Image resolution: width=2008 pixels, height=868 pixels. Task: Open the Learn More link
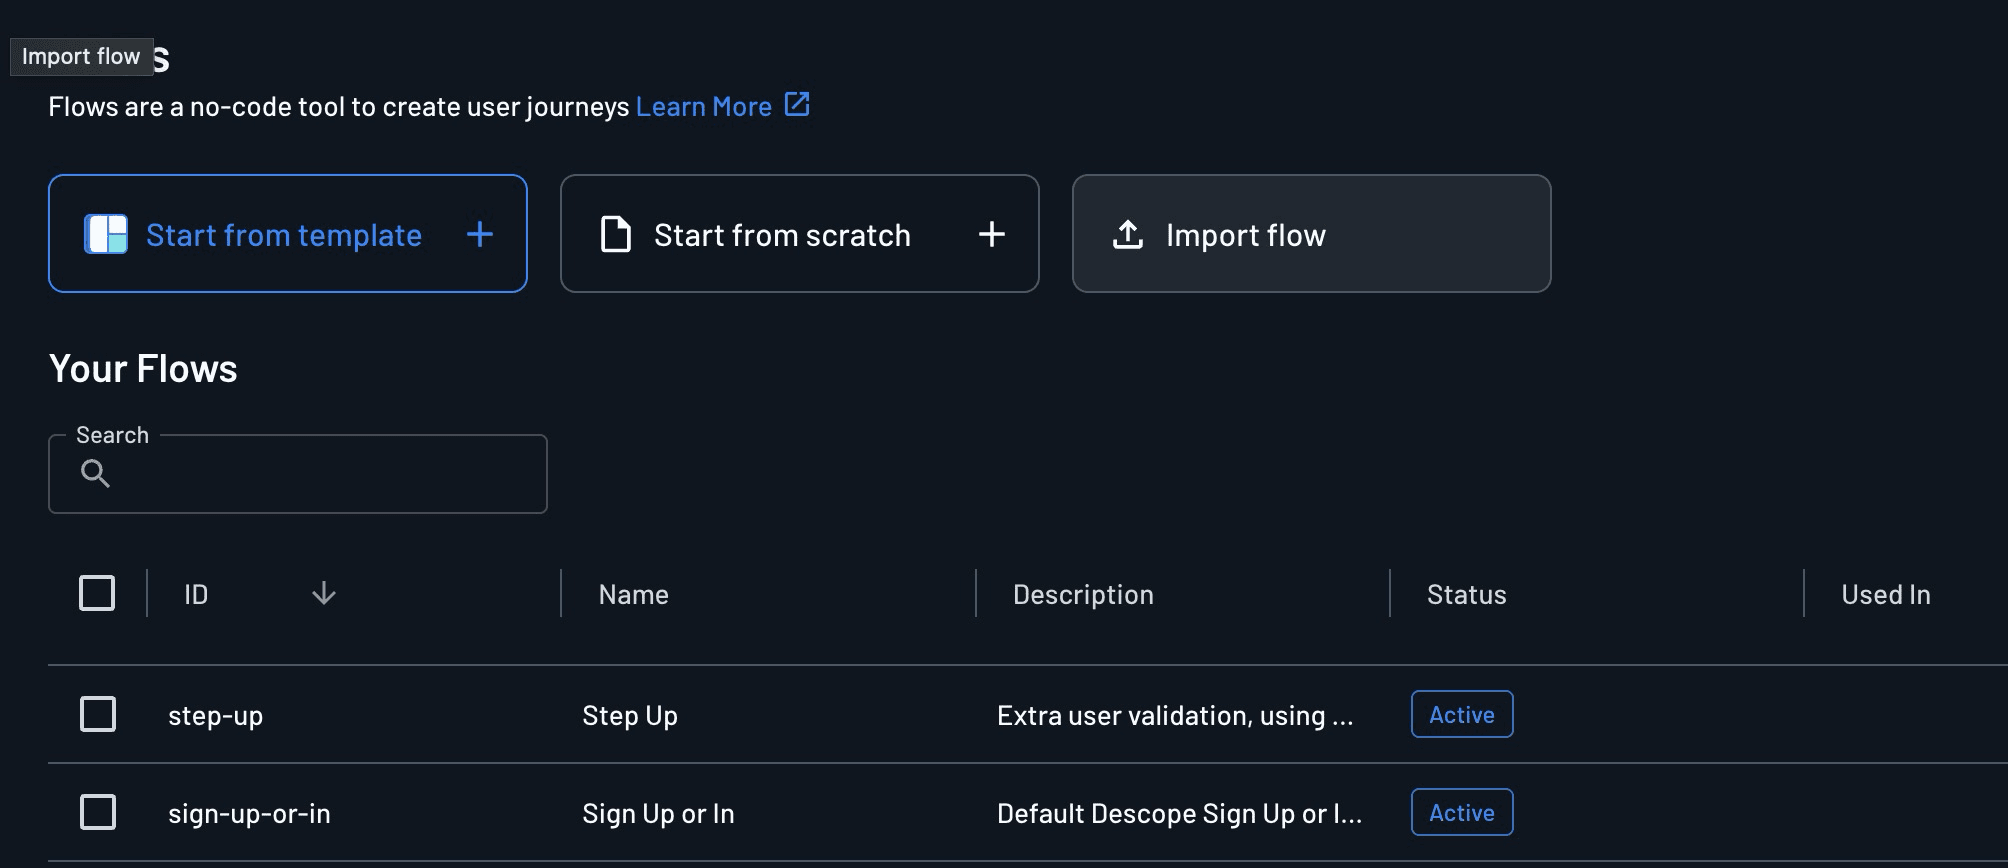[703, 107]
